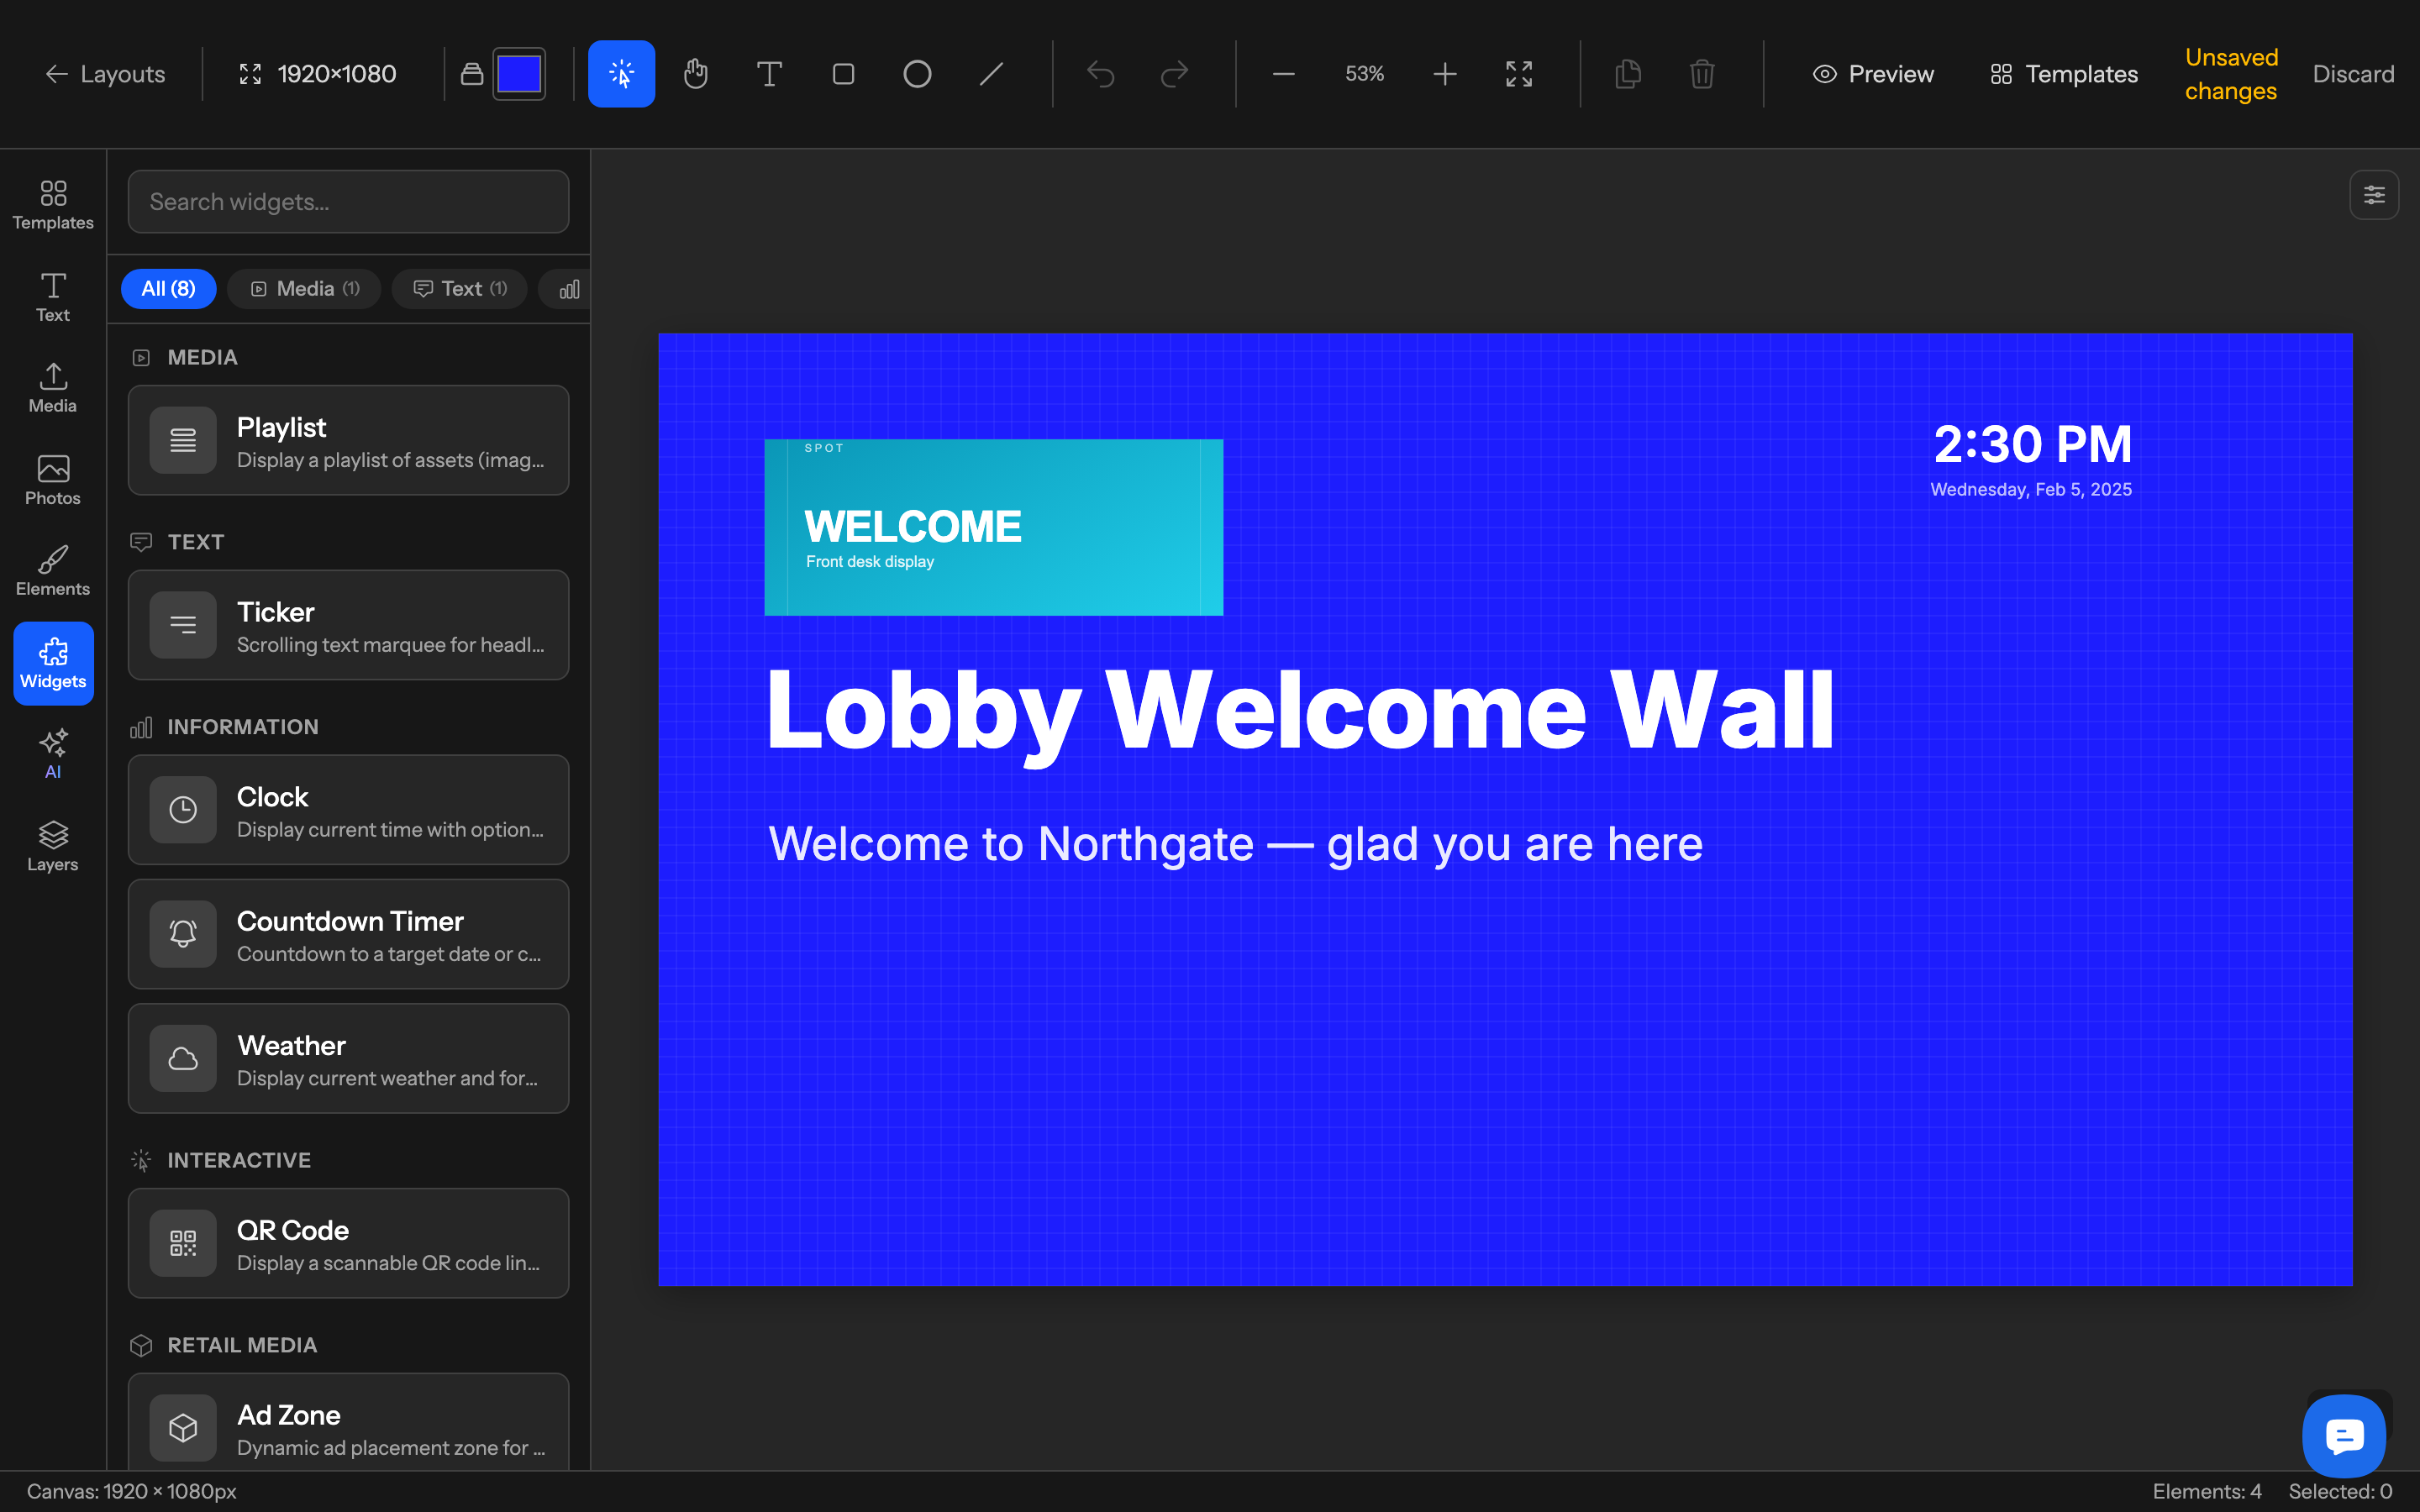Select the WELCOME banner on canvas
The width and height of the screenshot is (2420, 1512).
[x=993, y=527]
